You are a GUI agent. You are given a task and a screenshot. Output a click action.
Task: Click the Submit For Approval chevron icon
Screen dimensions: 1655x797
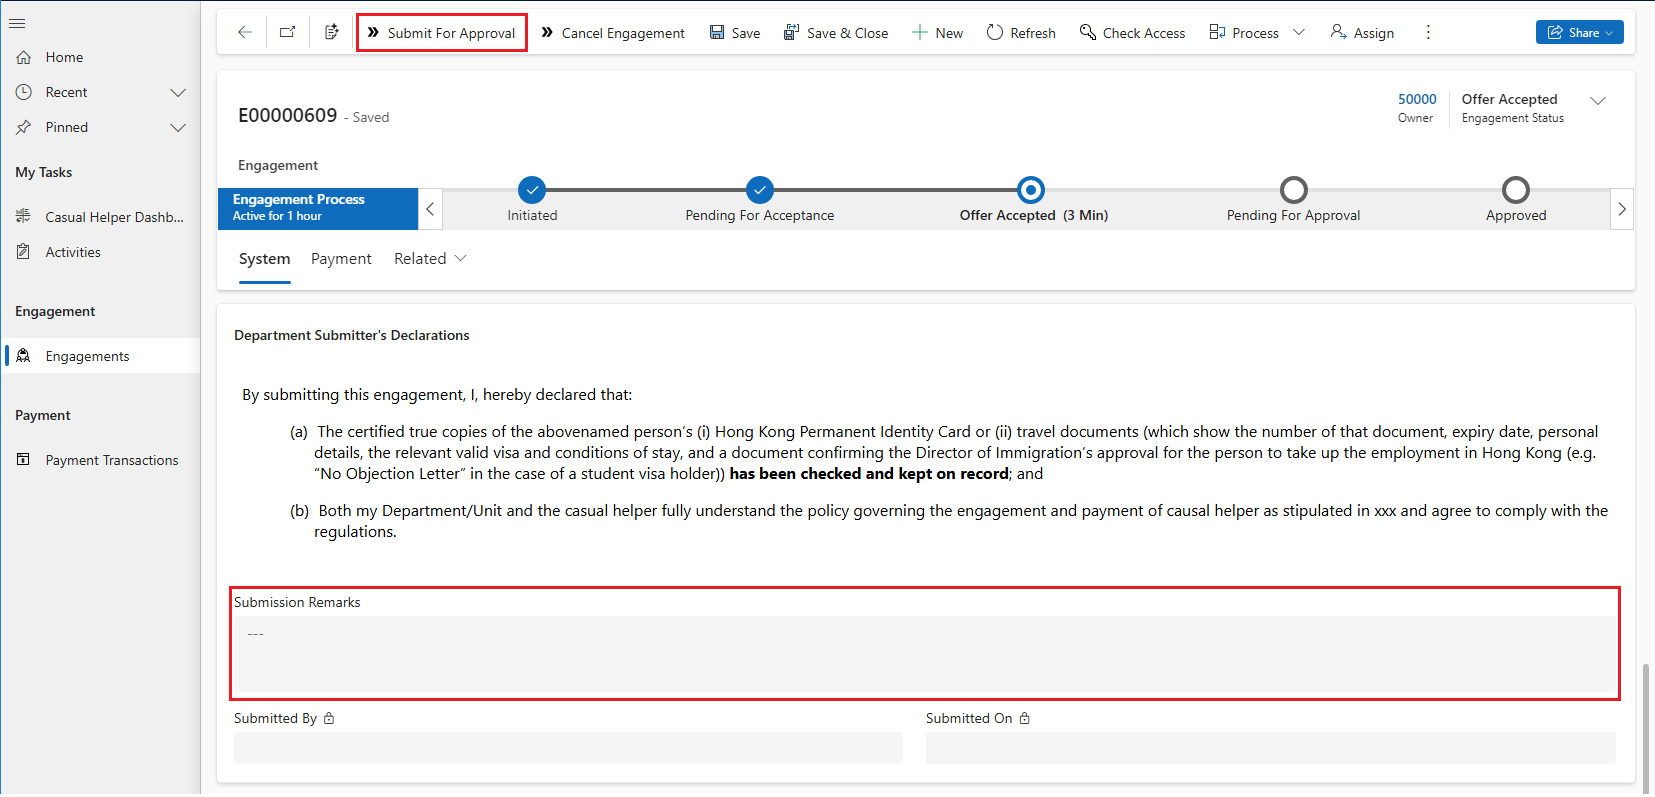(373, 33)
